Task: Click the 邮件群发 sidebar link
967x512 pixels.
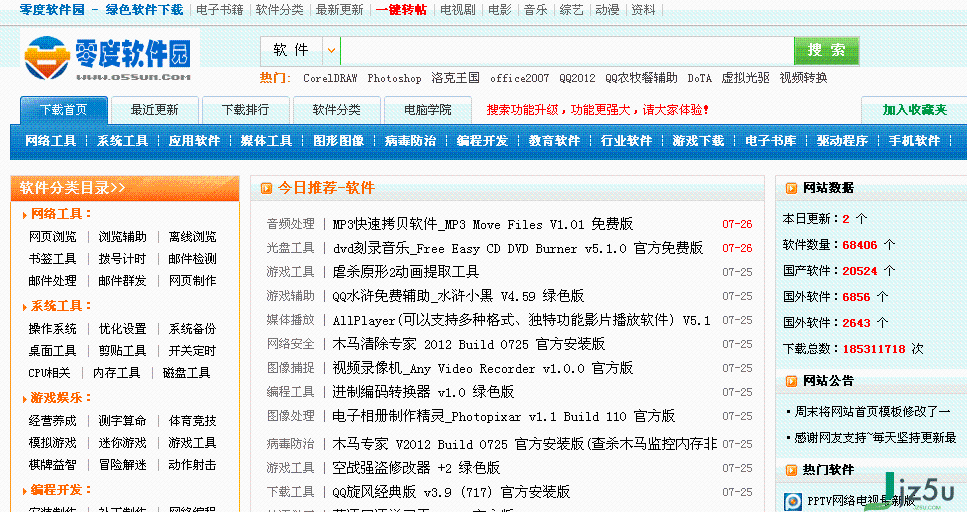Action: (122, 281)
